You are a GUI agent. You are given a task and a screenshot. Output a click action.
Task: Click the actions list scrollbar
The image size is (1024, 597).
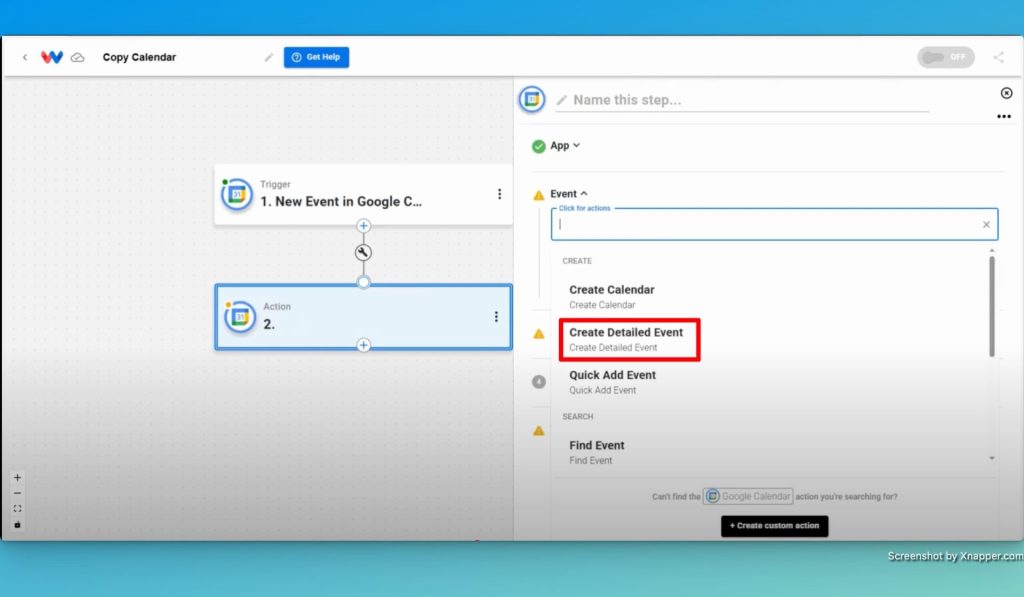(x=991, y=306)
